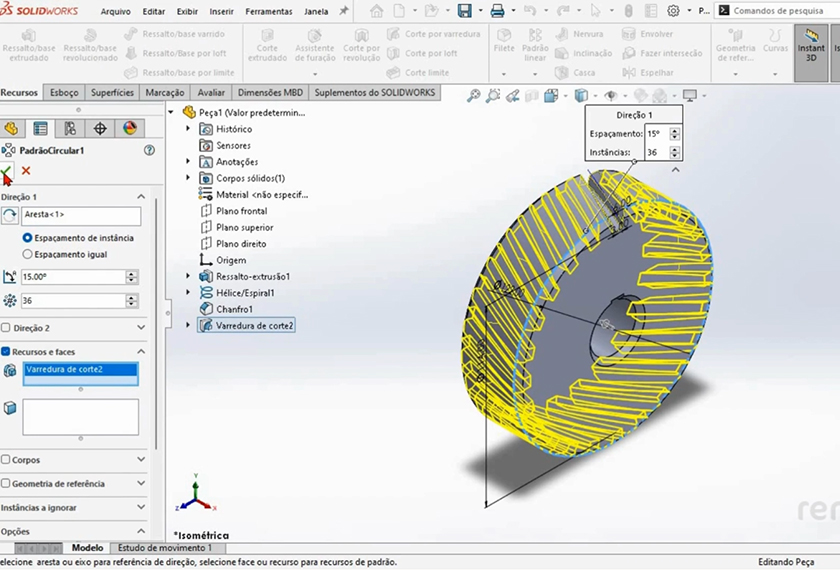The width and height of the screenshot is (840, 570).
Task: Click the reverse direction icon beside Aresta<1>
Action: tap(10, 217)
